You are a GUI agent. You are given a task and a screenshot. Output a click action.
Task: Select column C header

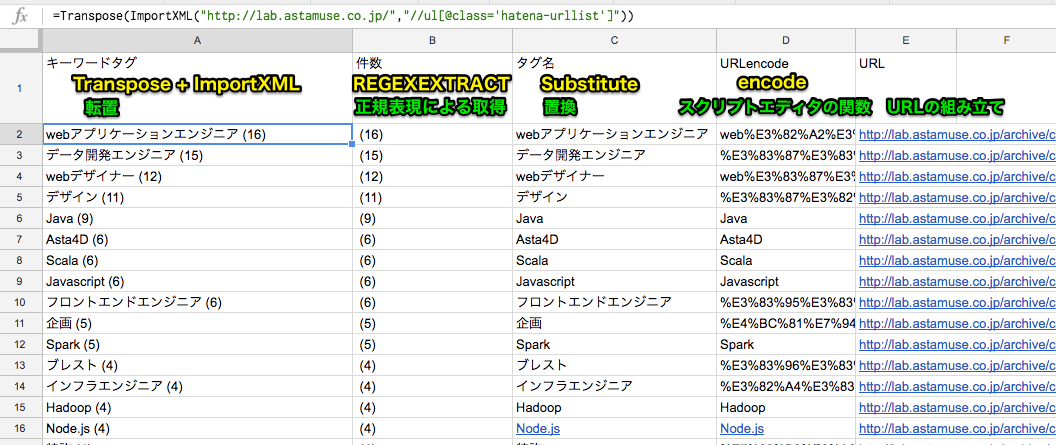[x=614, y=40]
